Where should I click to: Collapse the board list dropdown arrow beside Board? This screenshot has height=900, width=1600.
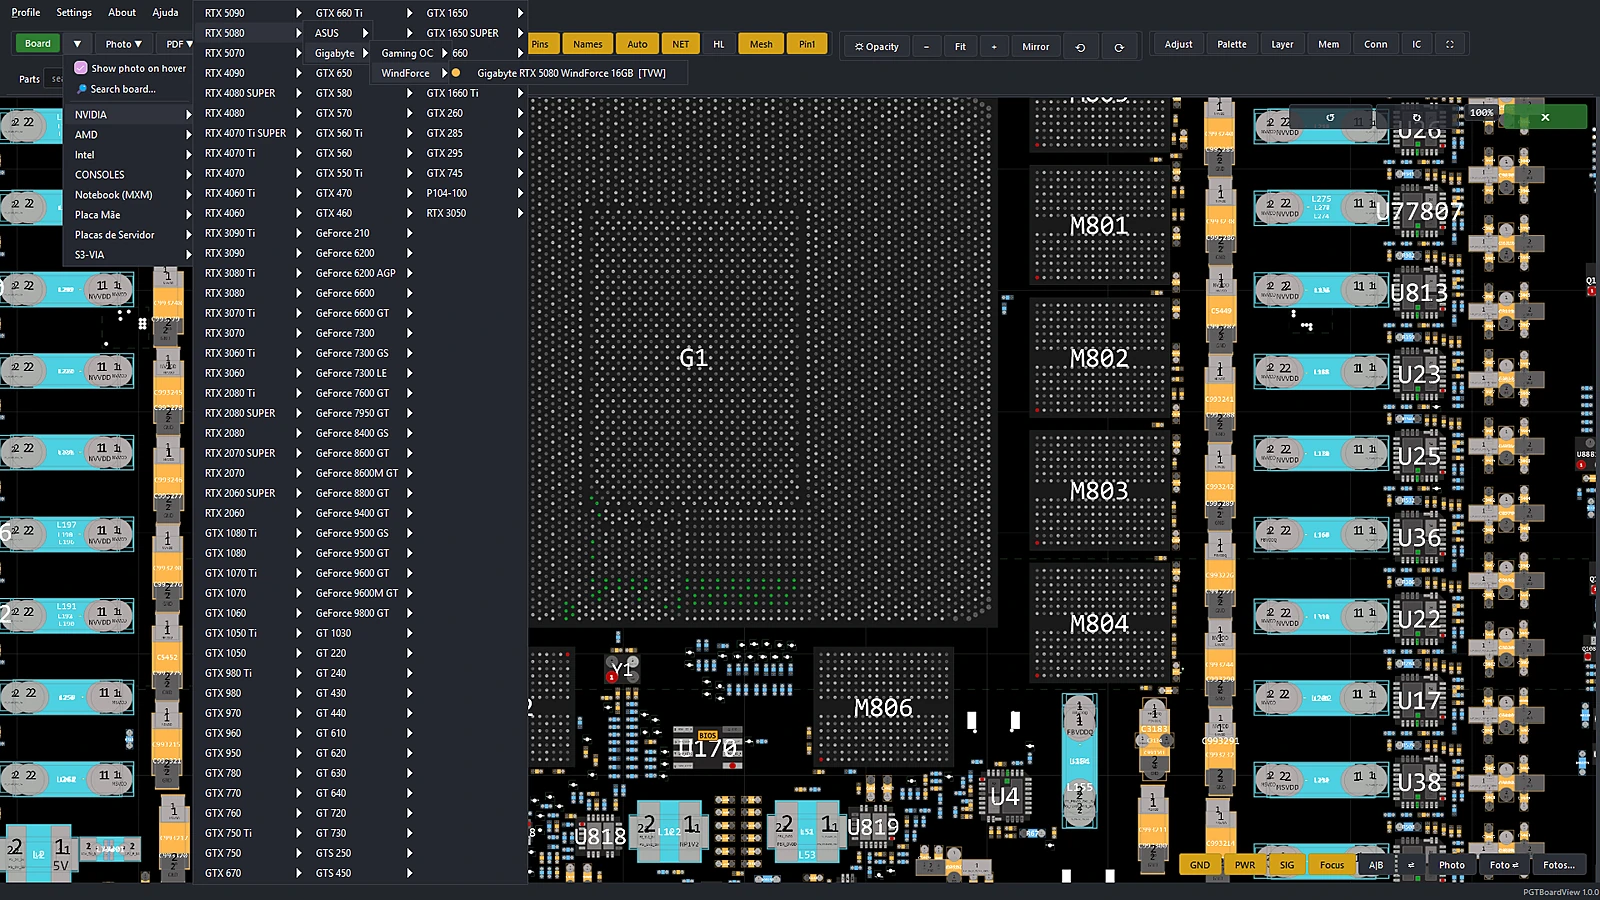77,44
